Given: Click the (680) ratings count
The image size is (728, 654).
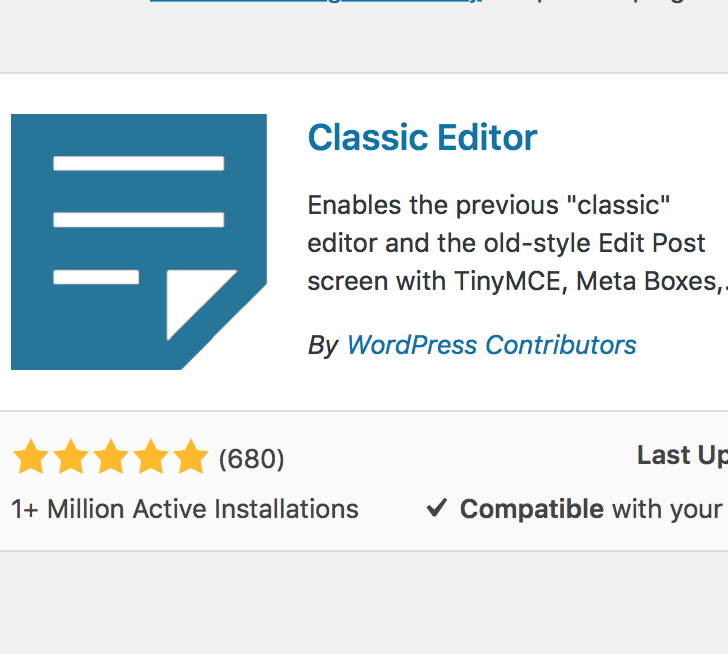Looking at the screenshot, I should [251, 459].
